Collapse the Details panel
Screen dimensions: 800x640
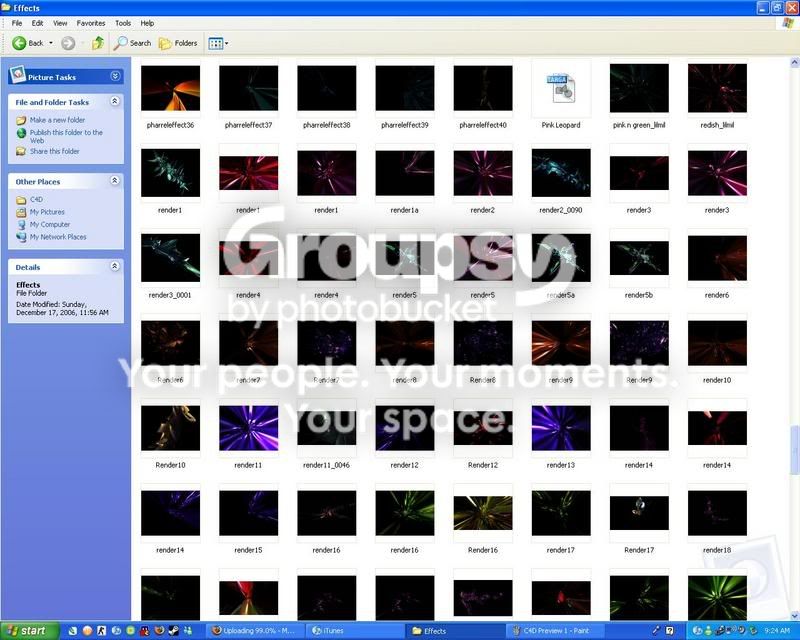pyautogui.click(x=115, y=266)
